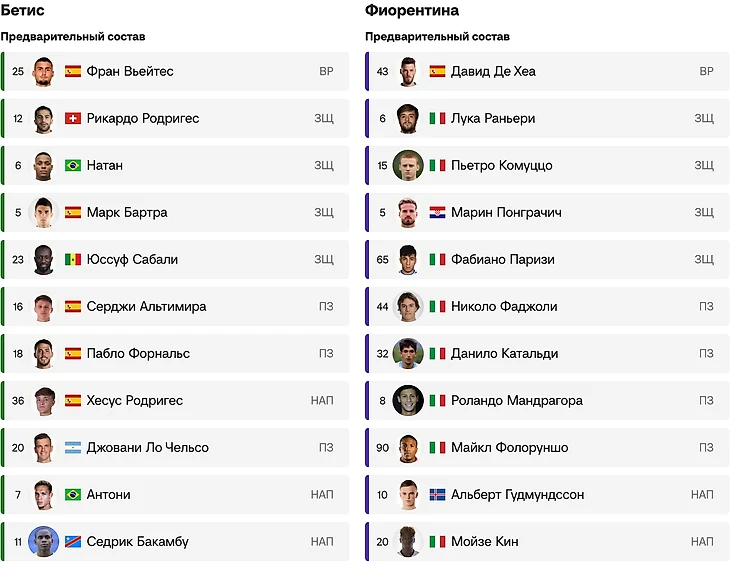Select the Пабло Форнальс lineup row

pyautogui.click(x=175, y=353)
